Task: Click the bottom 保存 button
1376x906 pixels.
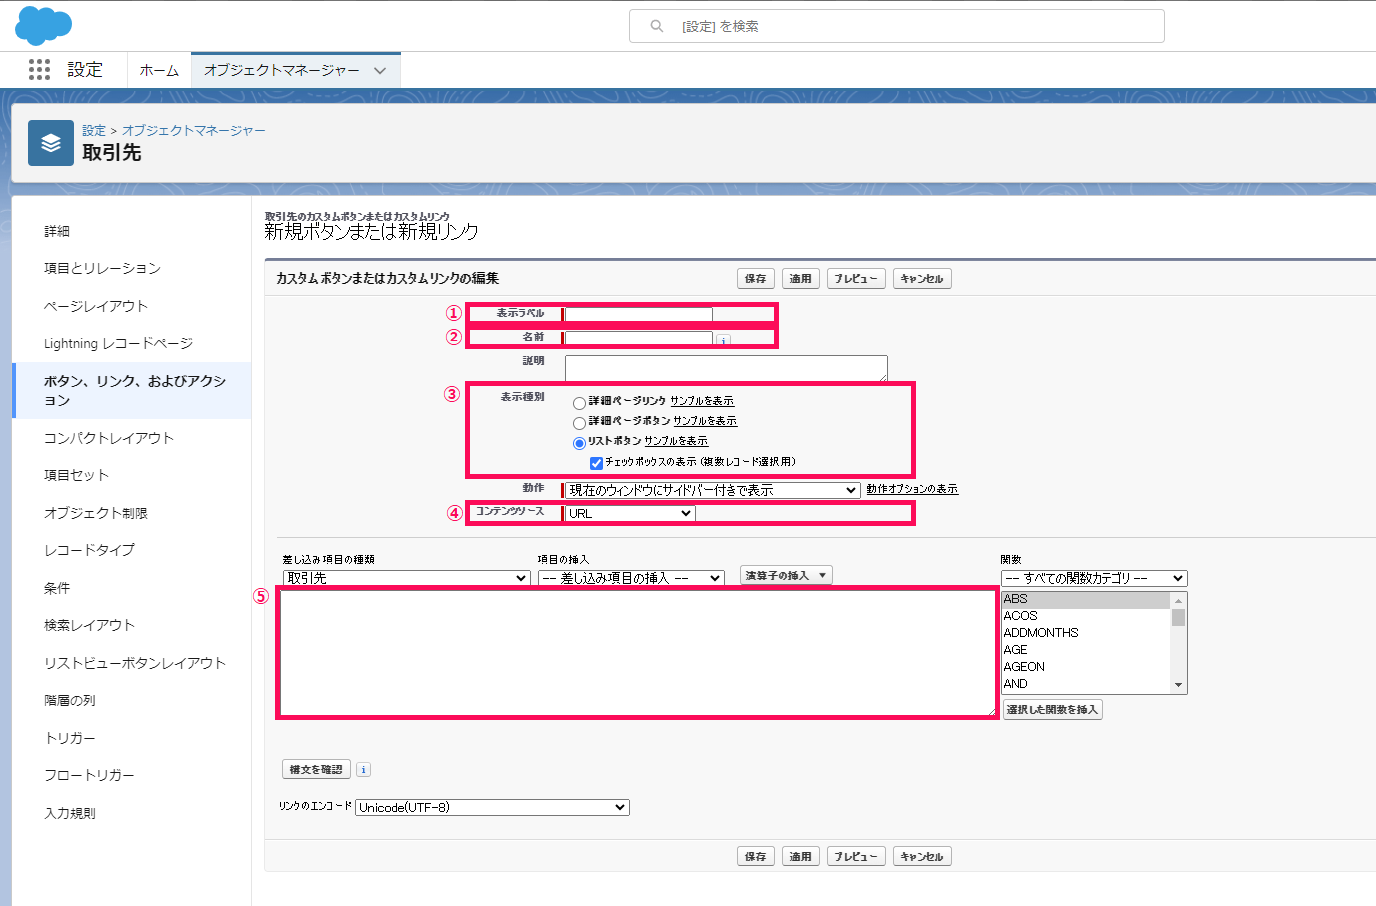Action: tap(756, 857)
